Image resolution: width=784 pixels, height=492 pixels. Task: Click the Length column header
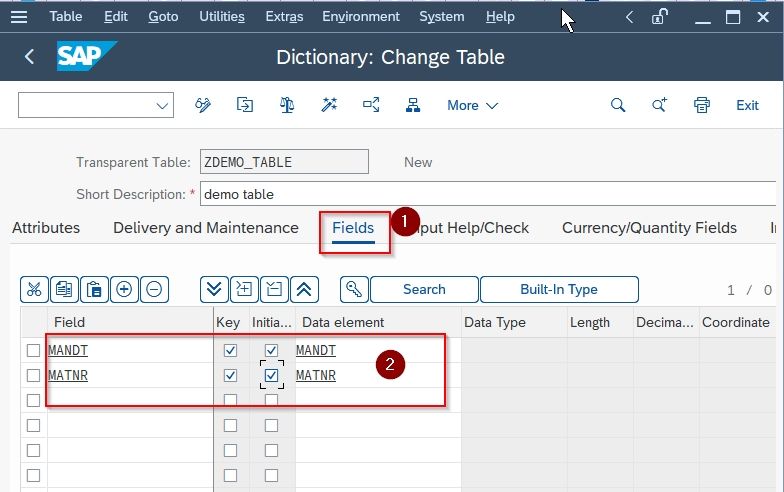[600, 322]
